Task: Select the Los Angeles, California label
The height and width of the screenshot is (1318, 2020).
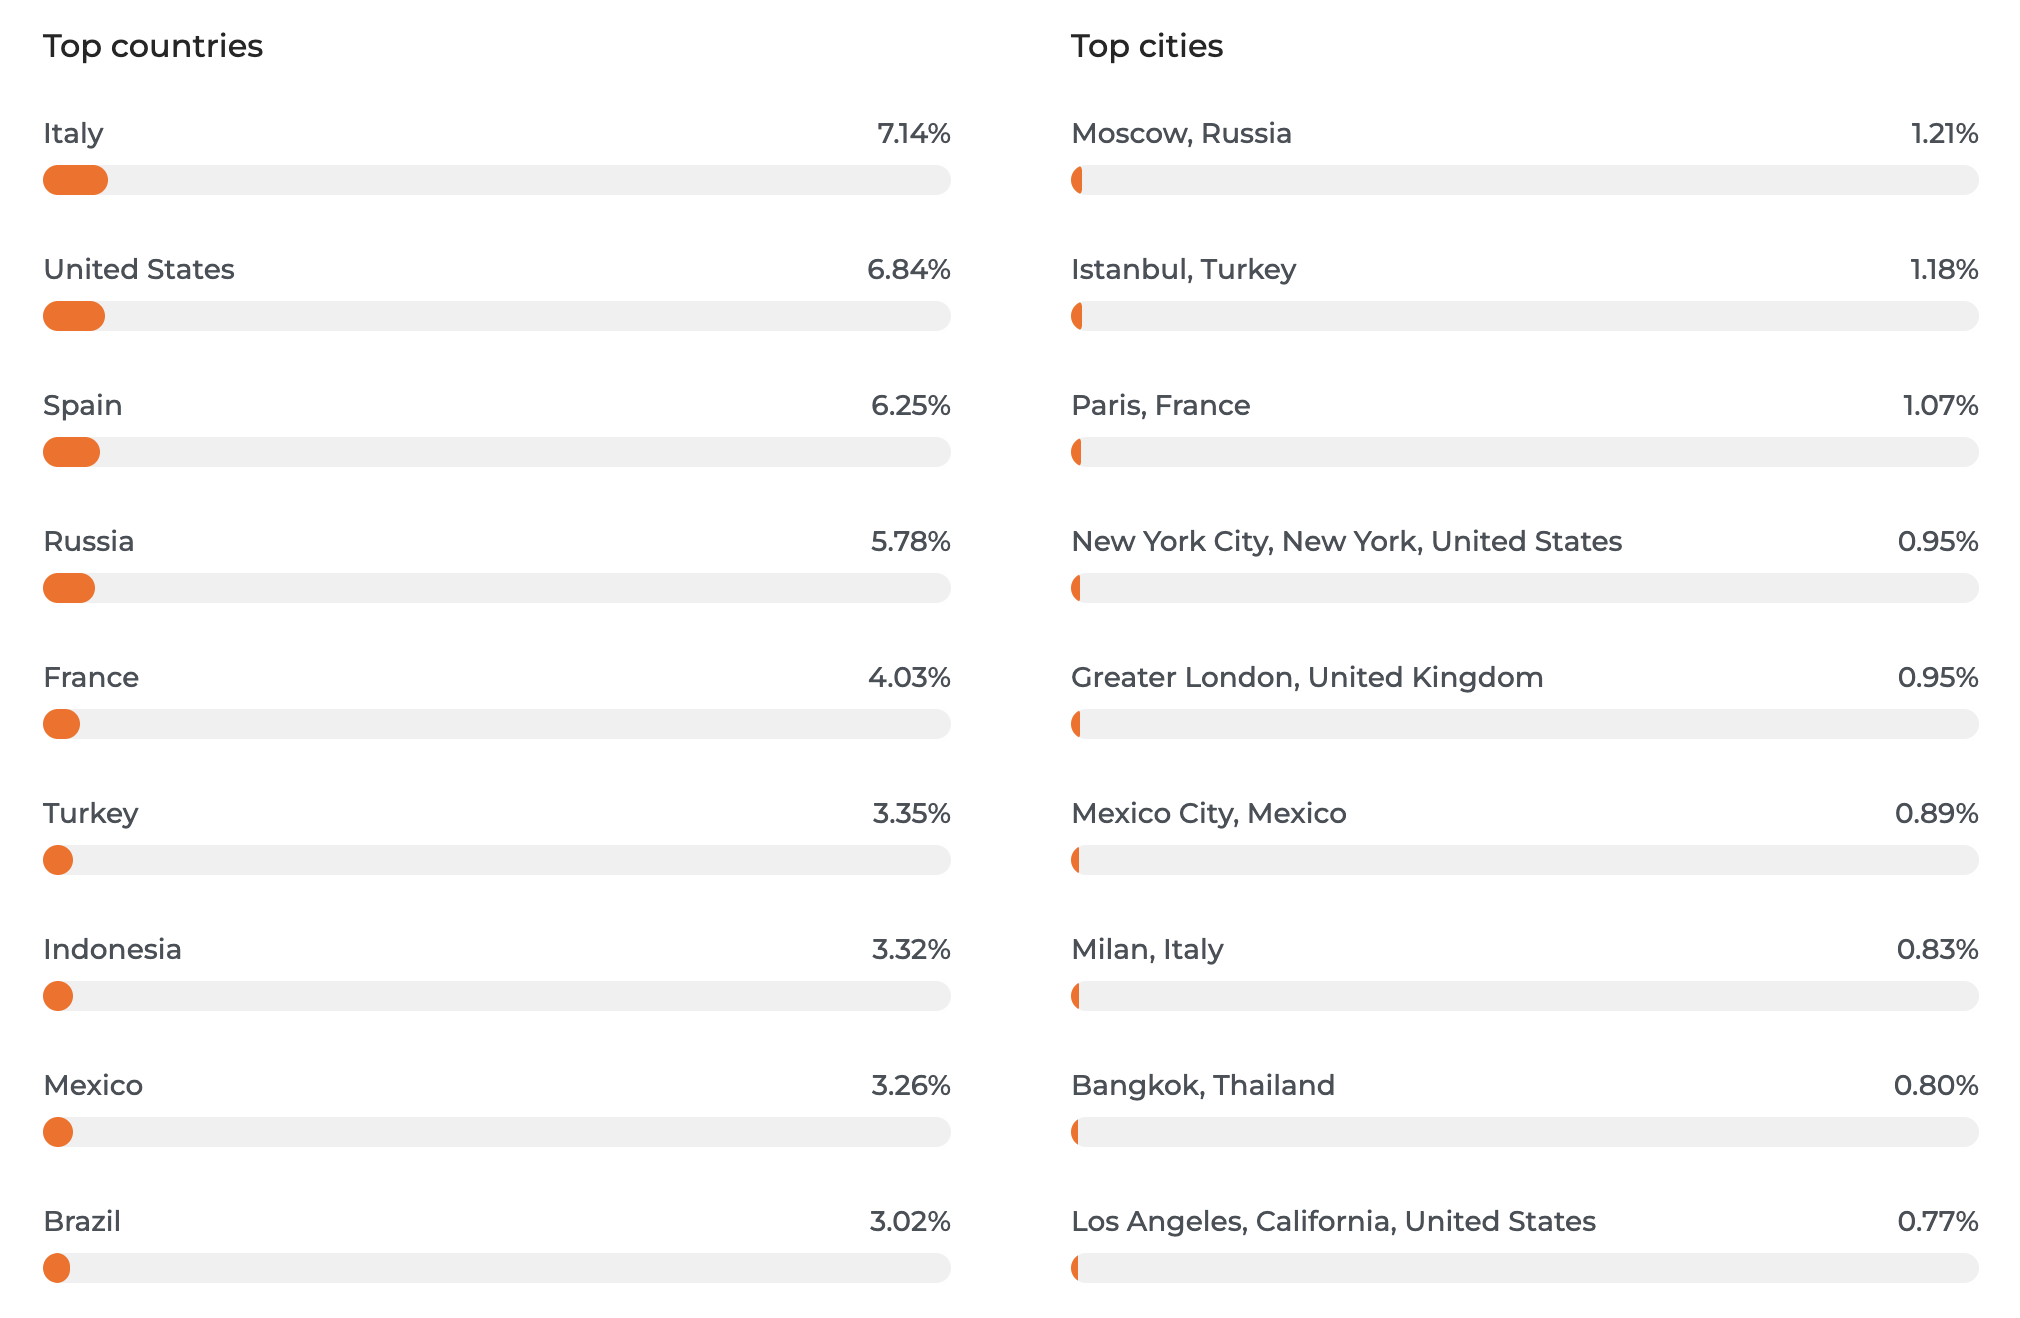Action: coord(1333,1221)
